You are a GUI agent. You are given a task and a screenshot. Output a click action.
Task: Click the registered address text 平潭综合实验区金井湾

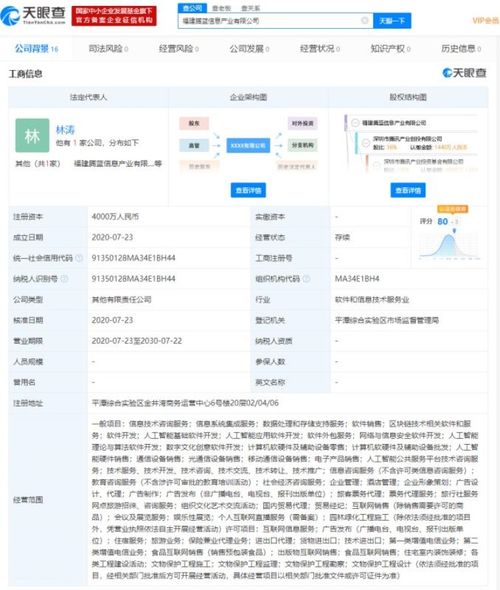coord(129,403)
